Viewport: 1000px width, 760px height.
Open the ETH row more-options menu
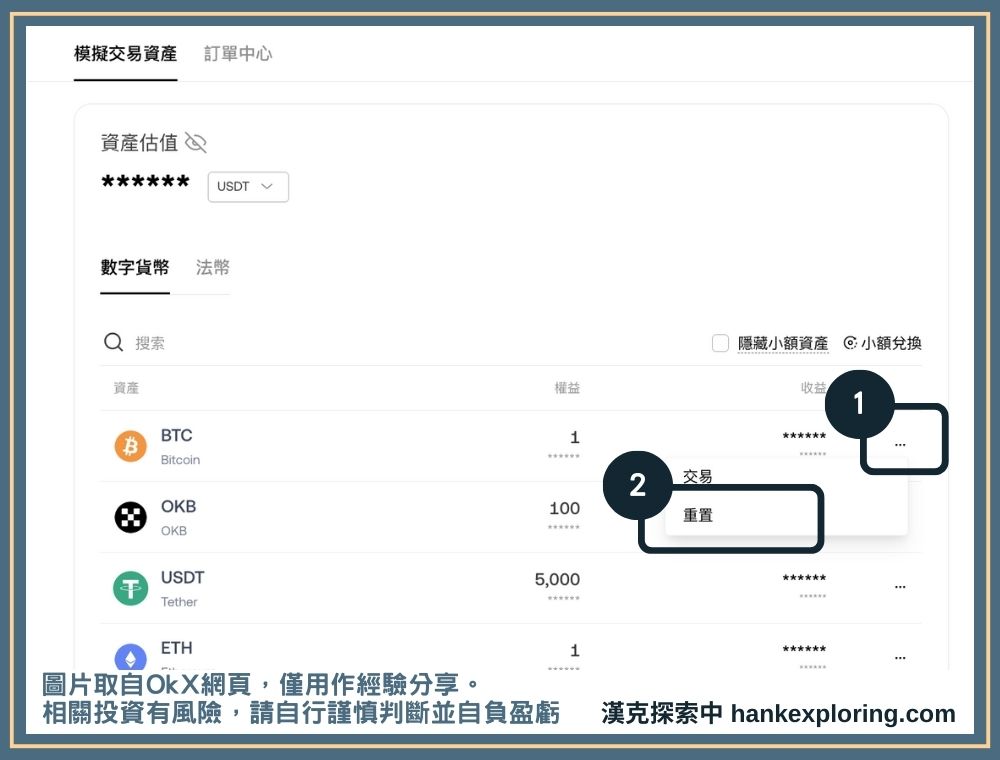coord(900,657)
